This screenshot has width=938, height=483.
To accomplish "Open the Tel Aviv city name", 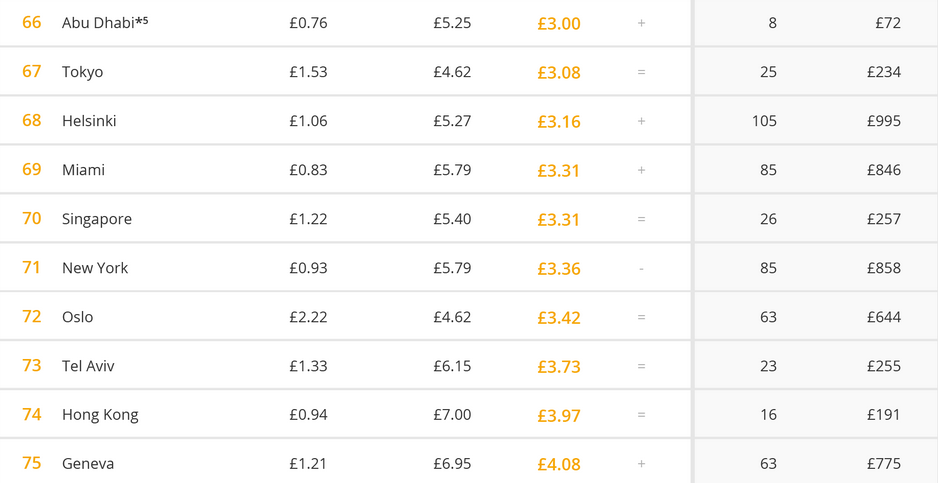I will coord(88,366).
